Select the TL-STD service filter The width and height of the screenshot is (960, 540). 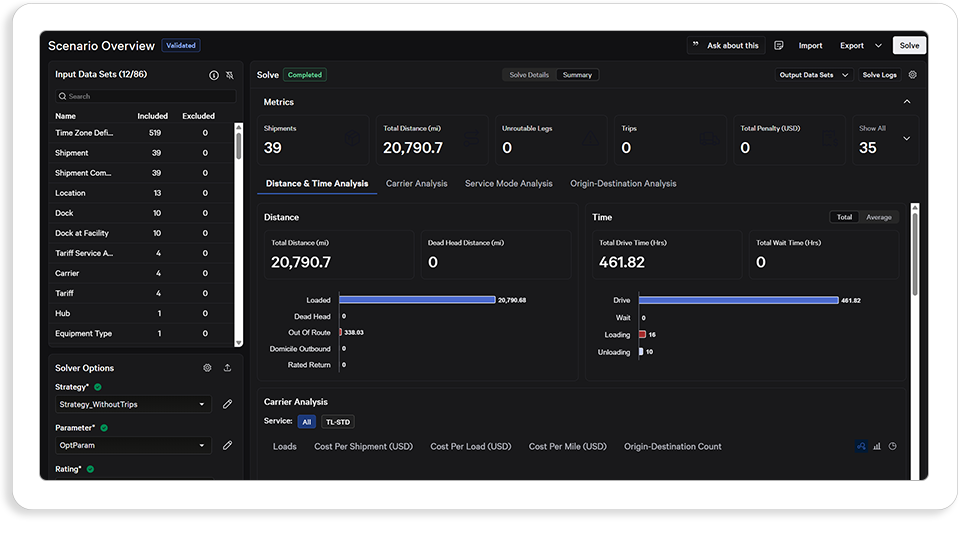(x=337, y=422)
